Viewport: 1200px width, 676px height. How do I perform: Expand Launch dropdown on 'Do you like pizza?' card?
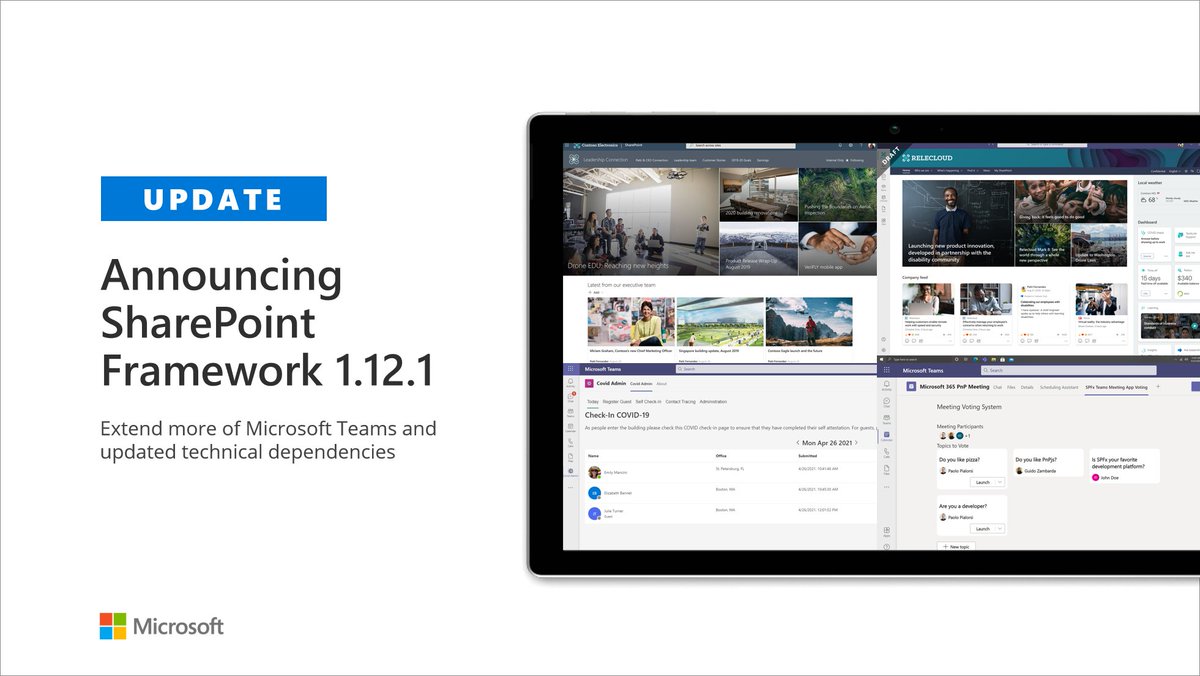tap(1001, 482)
